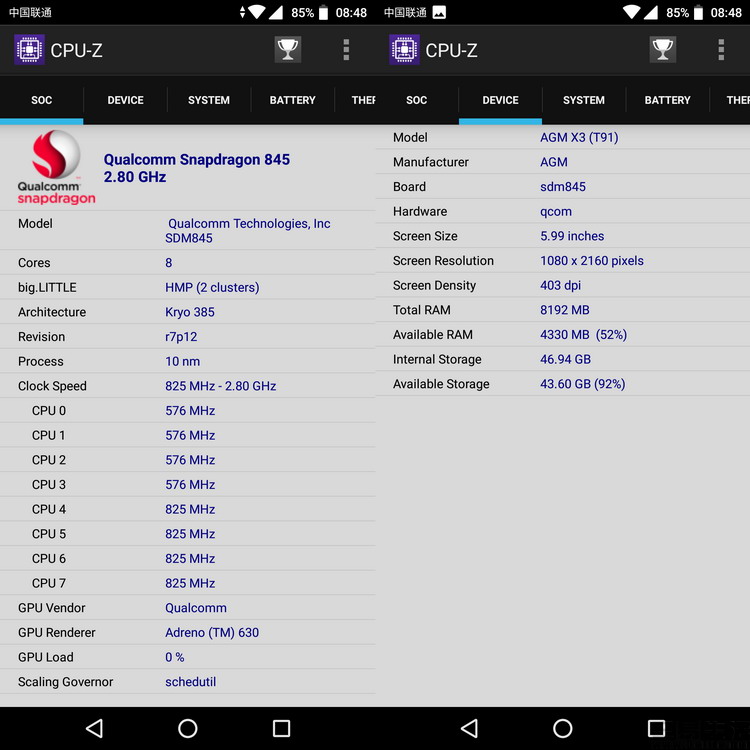Tap battery icon in left status bar
Screen dimensions: 750x750
pyautogui.click(x=323, y=12)
